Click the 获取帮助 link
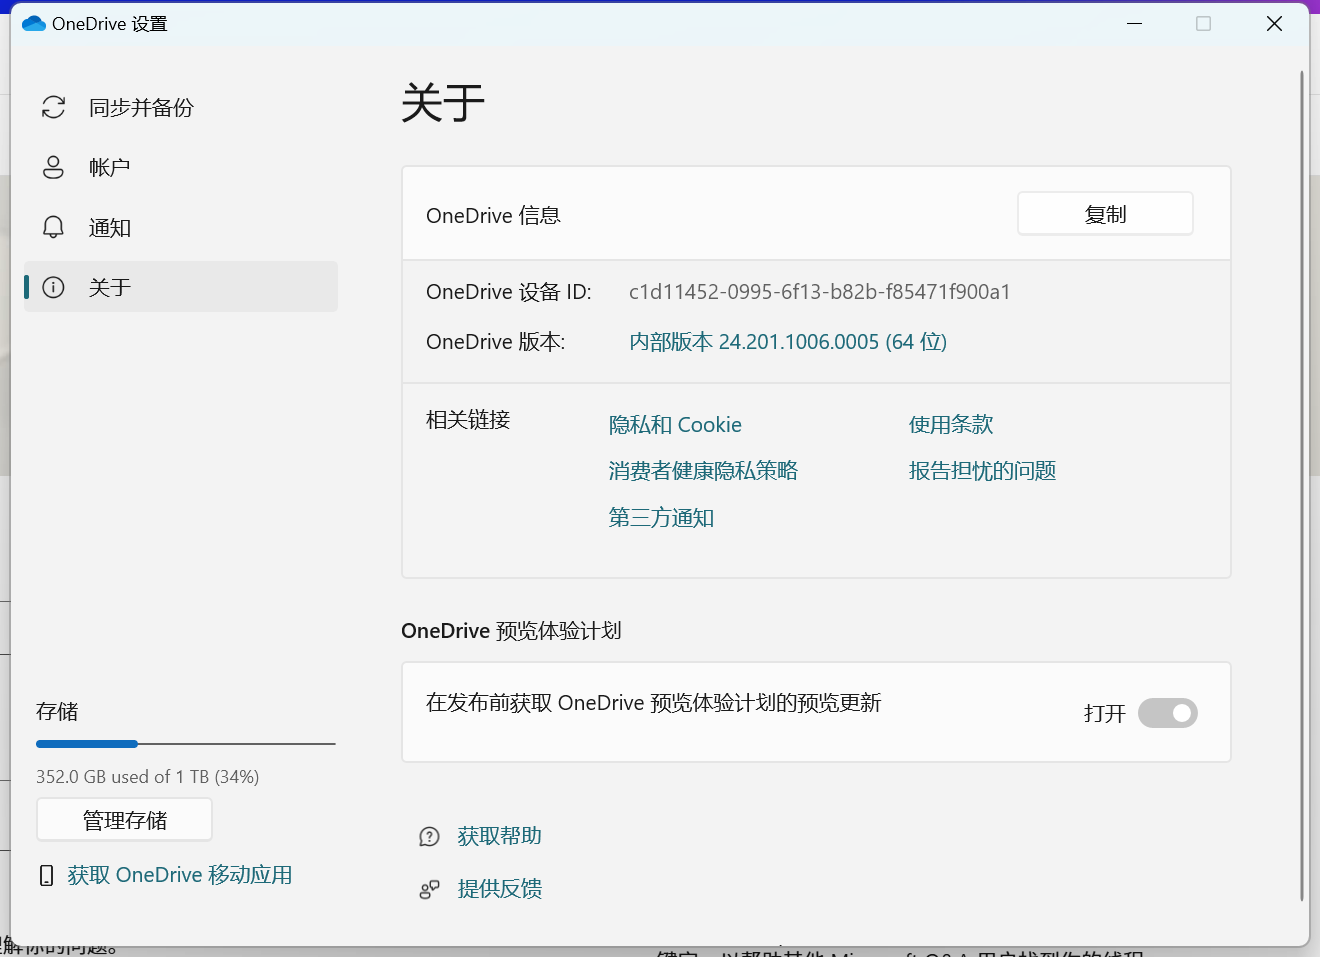1320x957 pixels. [x=499, y=836]
